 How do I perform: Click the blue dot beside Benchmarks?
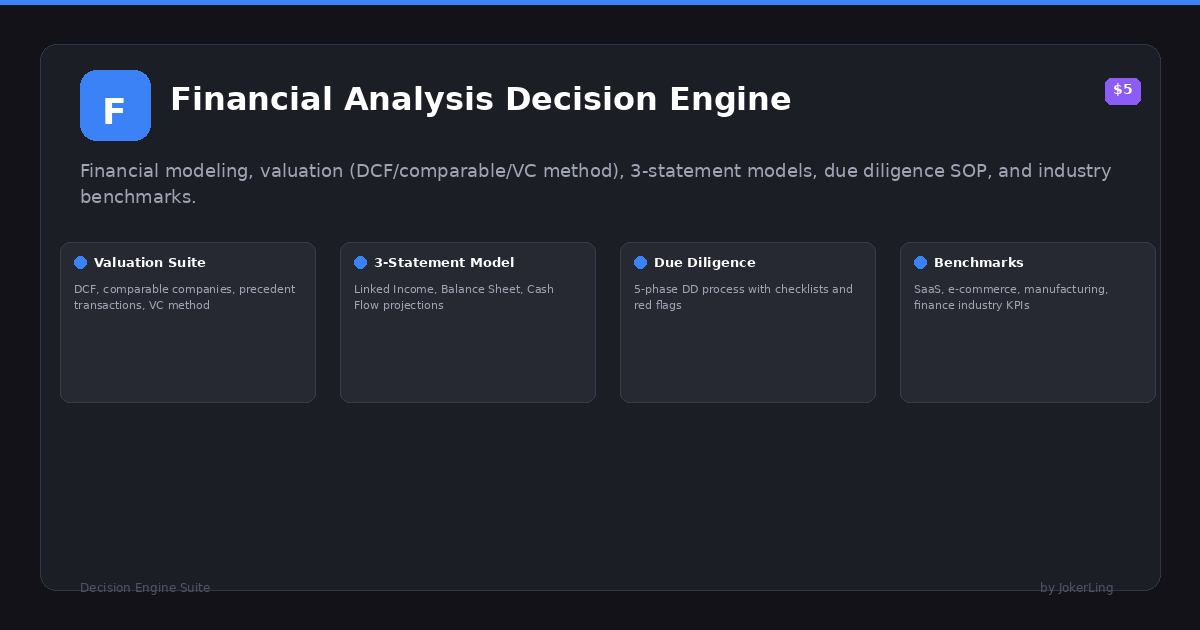(x=921, y=262)
